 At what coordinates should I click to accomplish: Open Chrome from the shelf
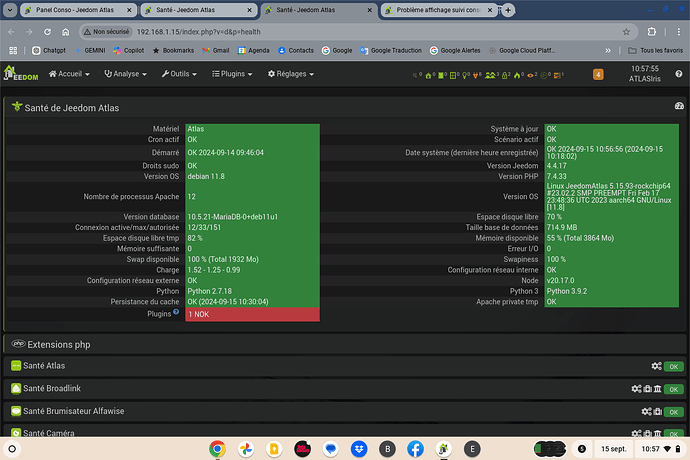[217, 449]
